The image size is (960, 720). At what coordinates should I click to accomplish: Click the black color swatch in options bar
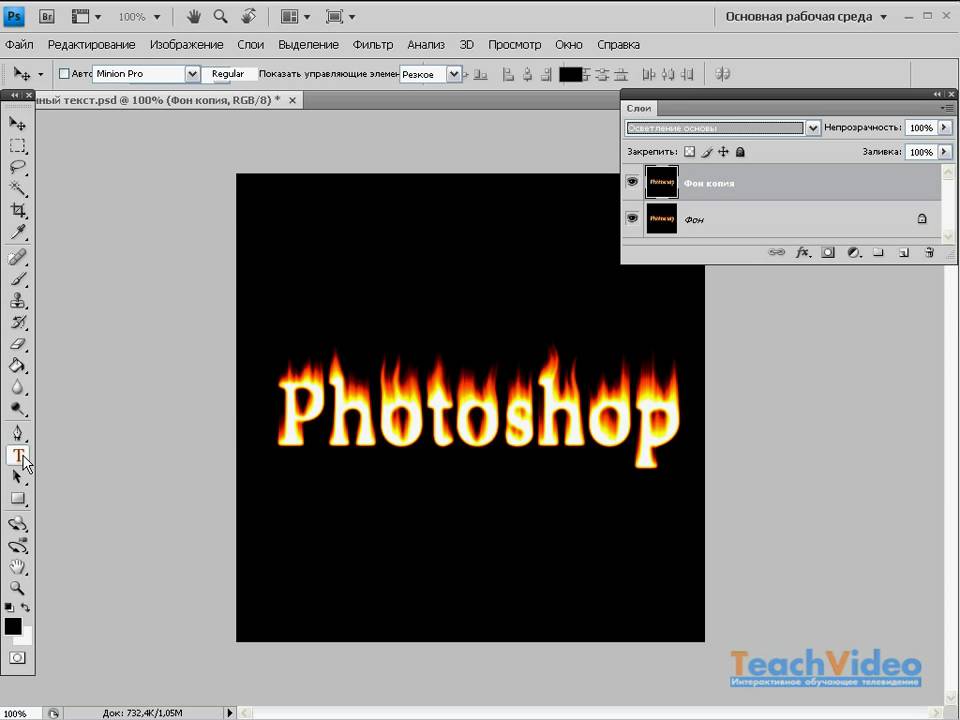[x=570, y=74]
